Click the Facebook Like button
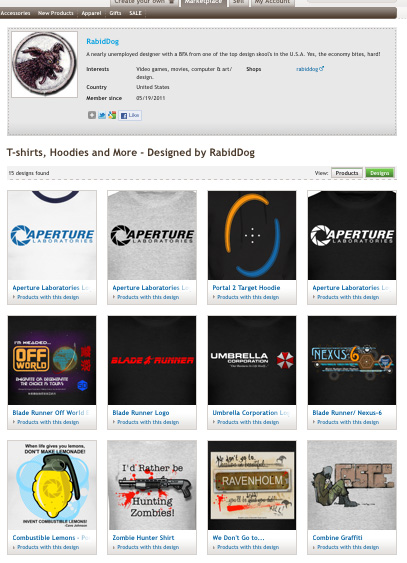Screen dimensions: 407x563 (x=130, y=115)
